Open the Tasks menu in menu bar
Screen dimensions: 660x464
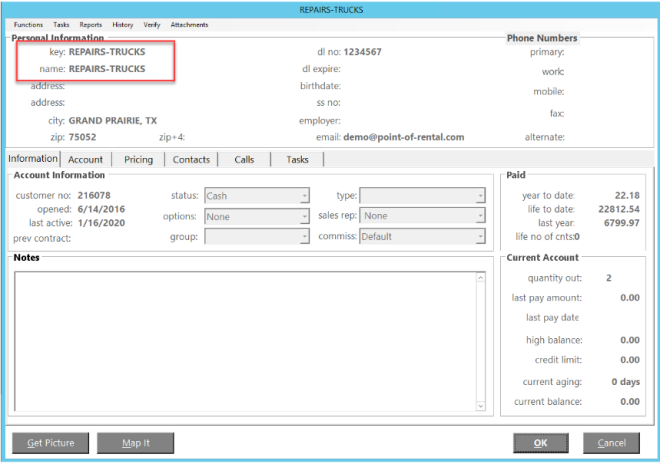(x=61, y=25)
